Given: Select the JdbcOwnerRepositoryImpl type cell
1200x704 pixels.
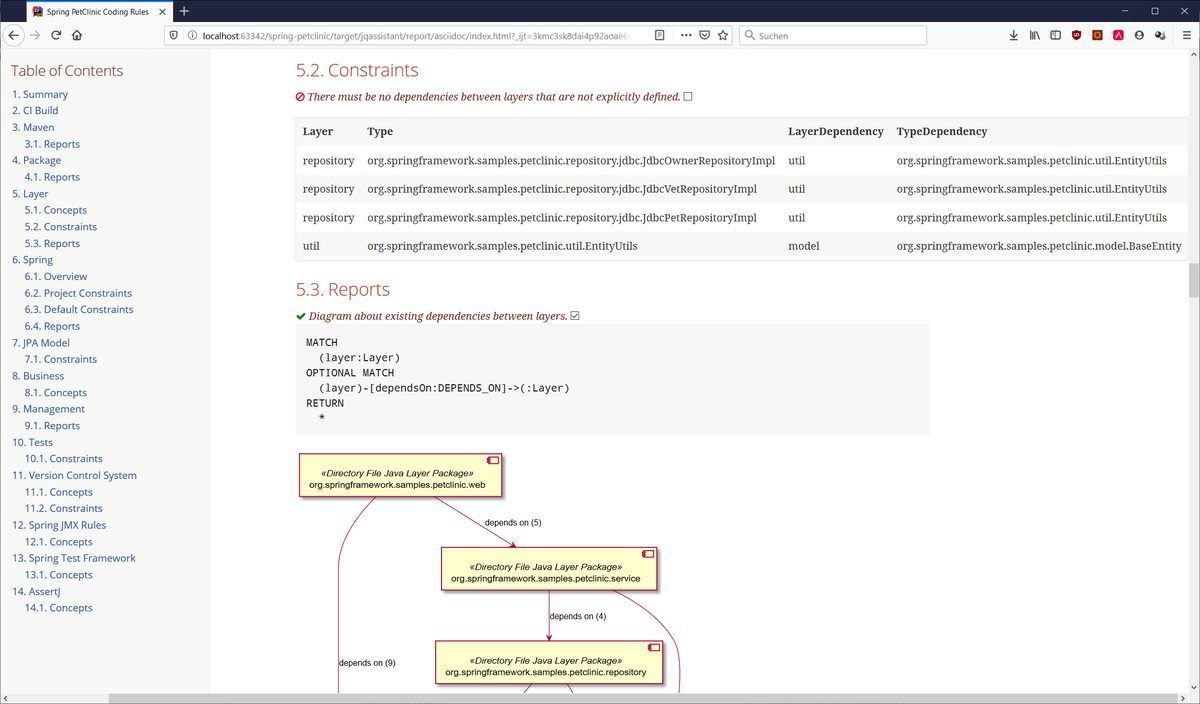Looking at the screenshot, I should (571, 160).
